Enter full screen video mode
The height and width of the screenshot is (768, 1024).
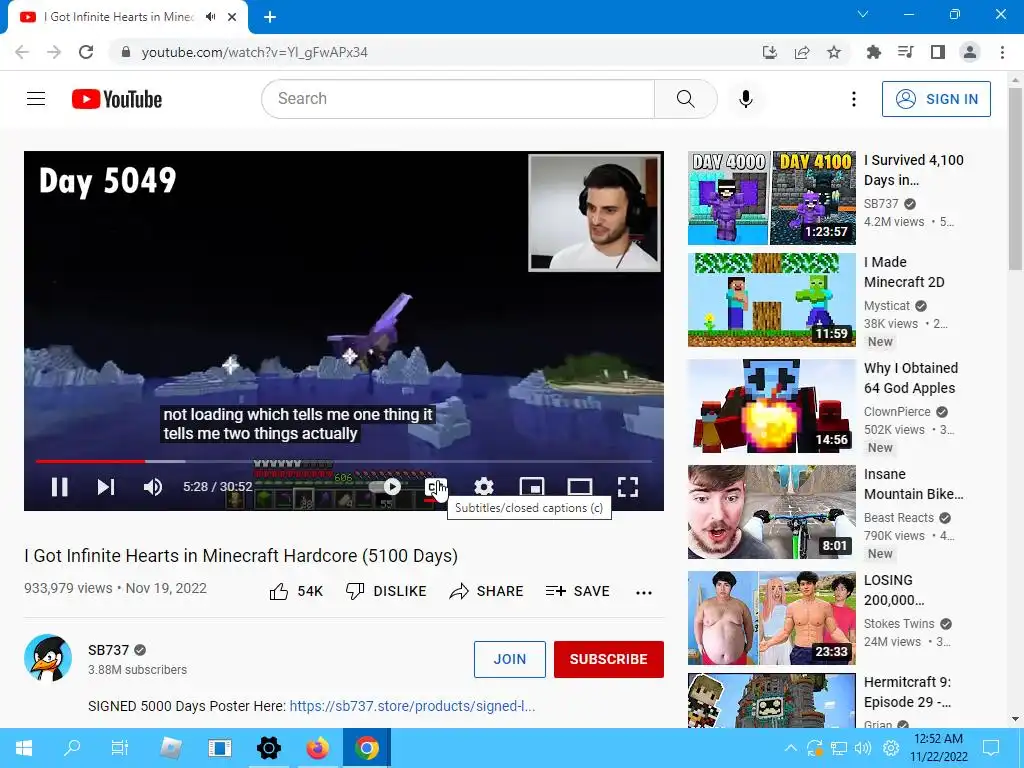coord(628,487)
